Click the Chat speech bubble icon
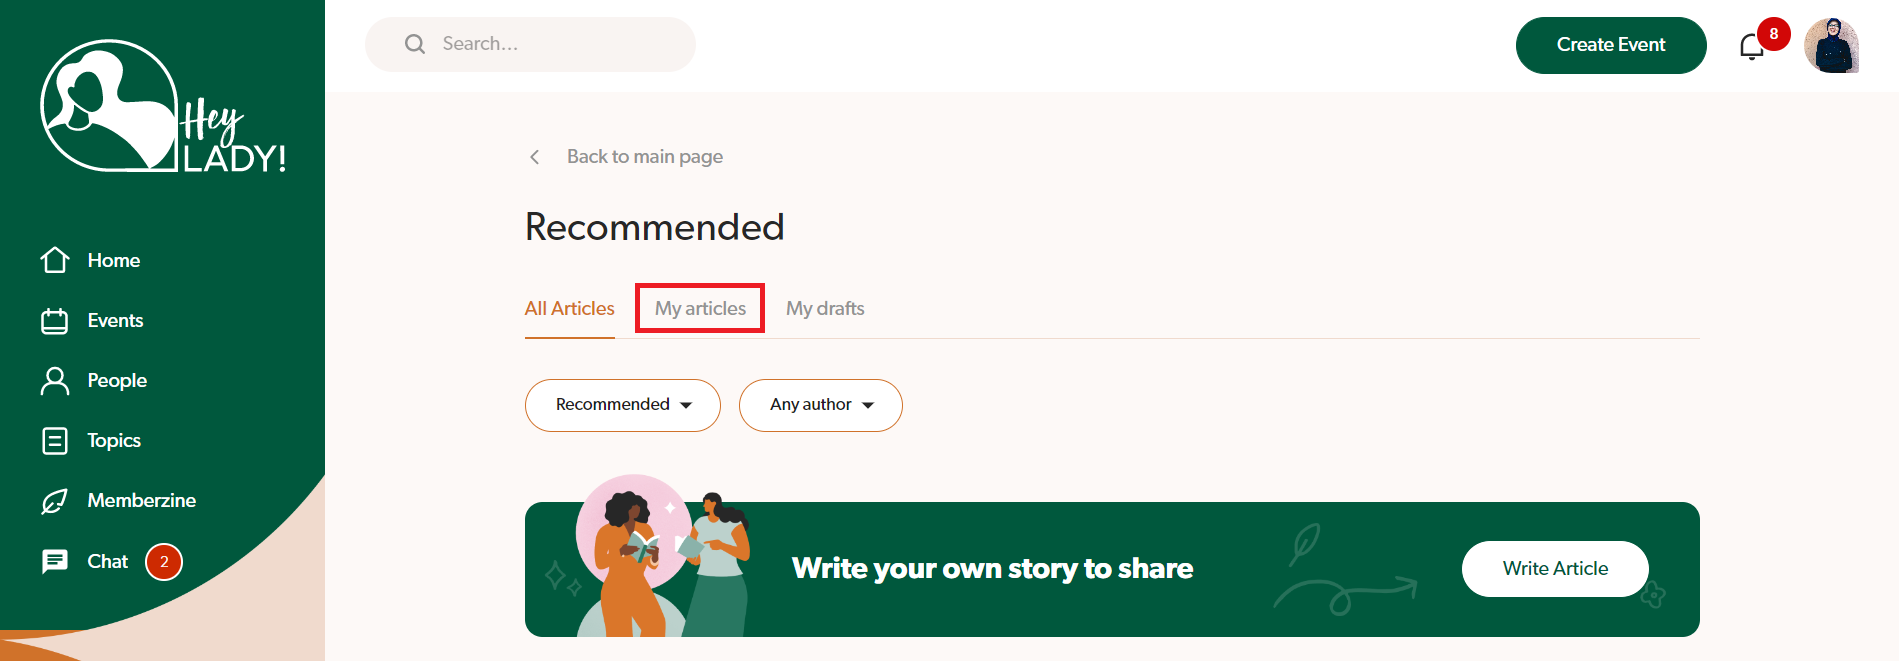The height and width of the screenshot is (664, 1902). (55, 561)
